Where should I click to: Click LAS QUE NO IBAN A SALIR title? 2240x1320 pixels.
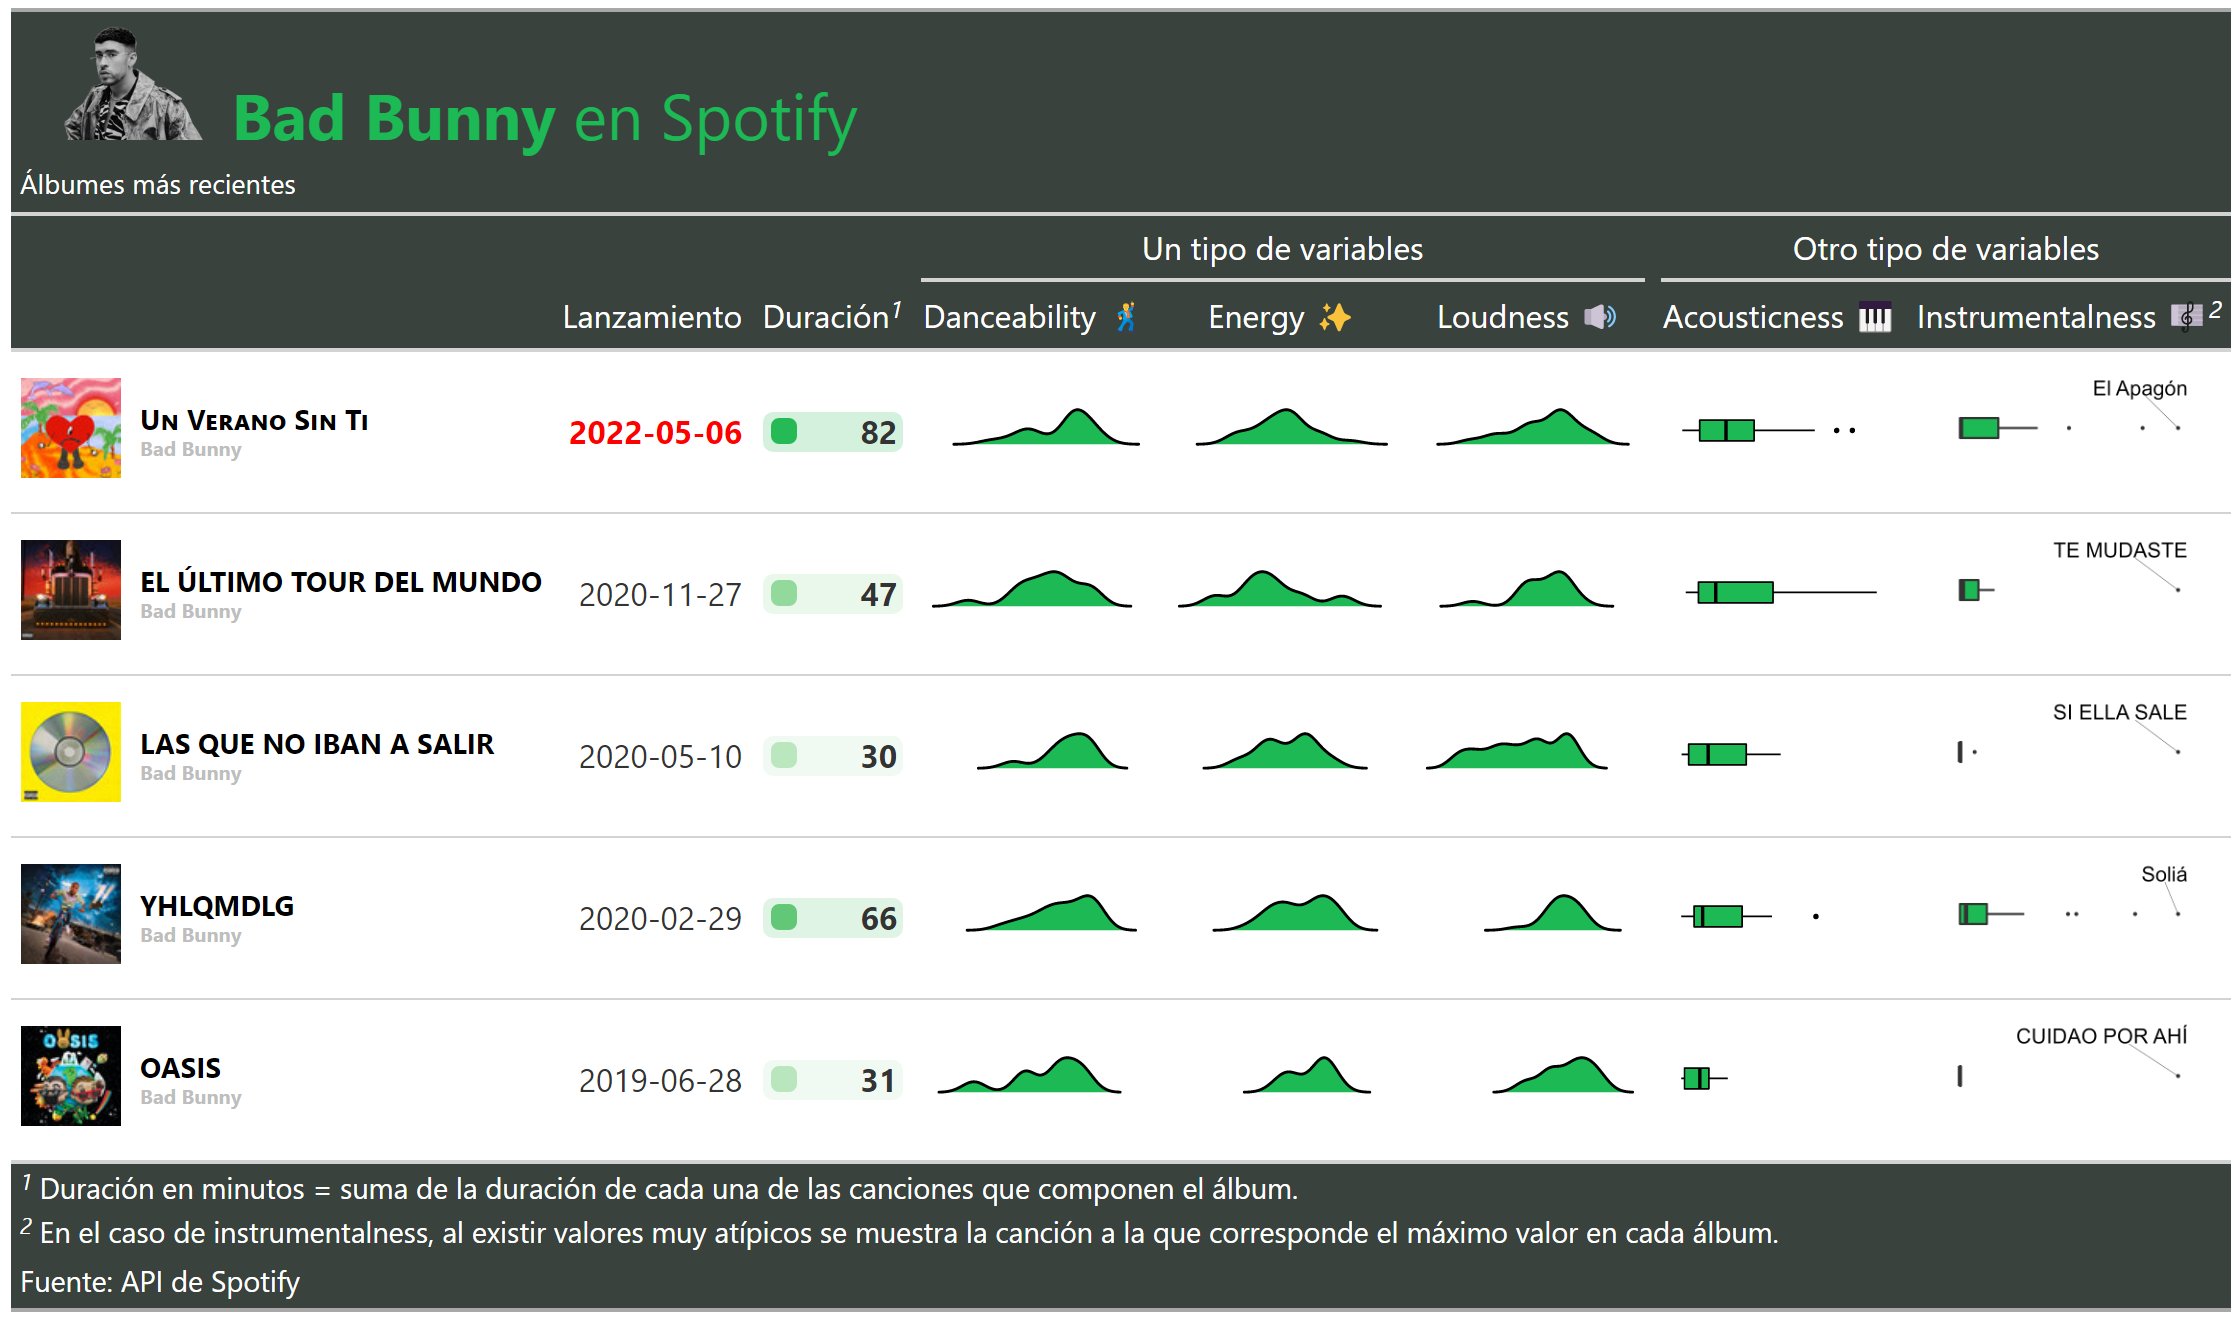tap(317, 744)
